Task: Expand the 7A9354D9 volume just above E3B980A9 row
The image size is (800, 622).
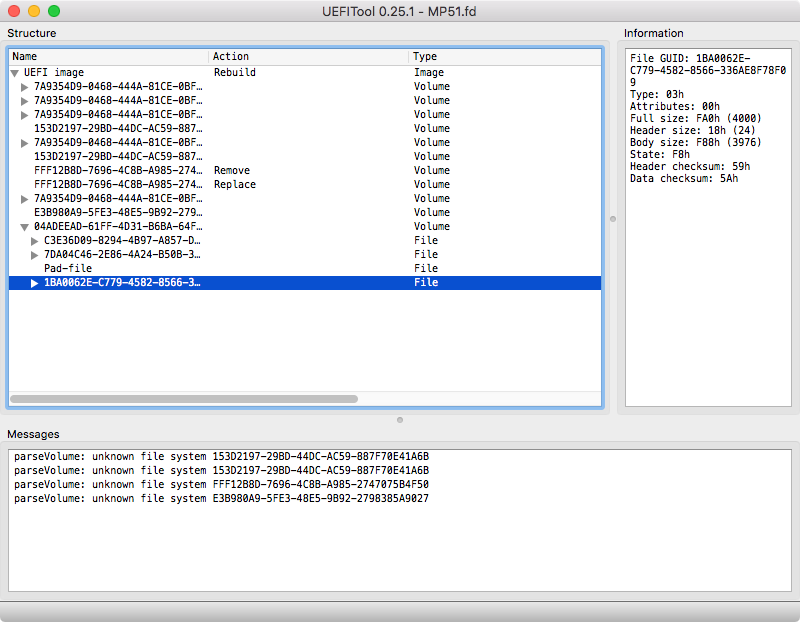Action: [x=24, y=199]
